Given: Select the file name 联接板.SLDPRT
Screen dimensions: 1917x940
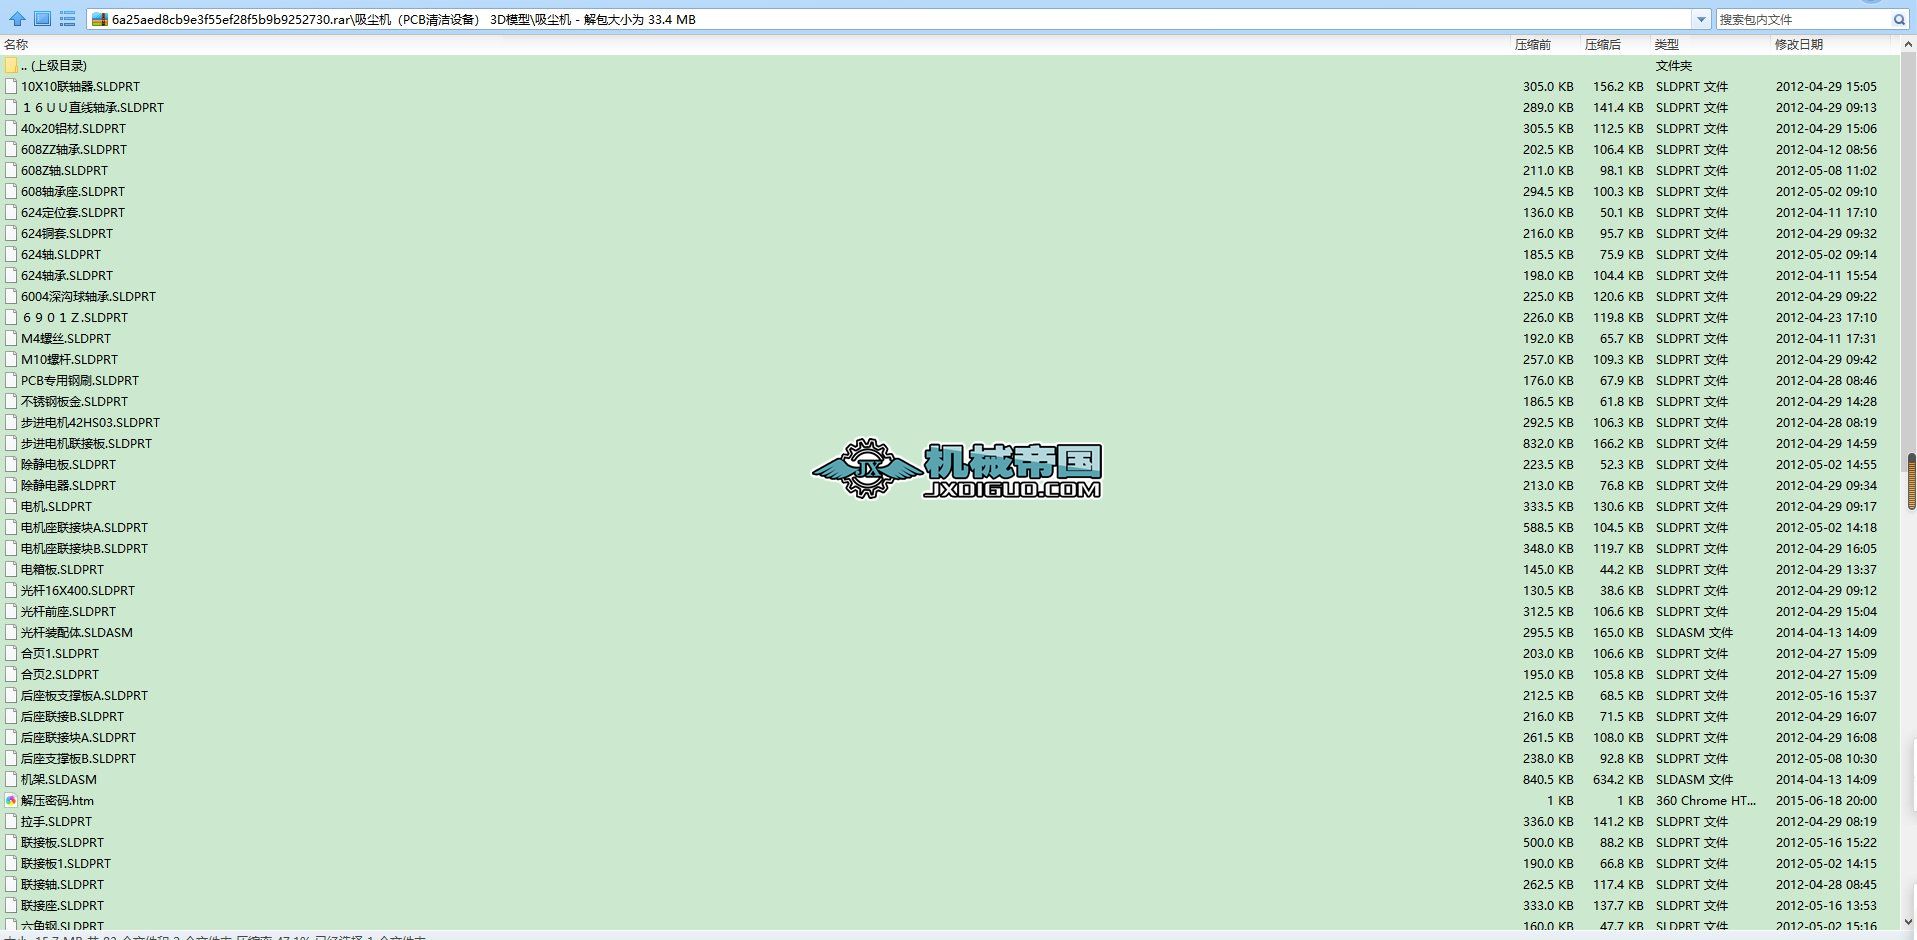Looking at the screenshot, I should 62,842.
